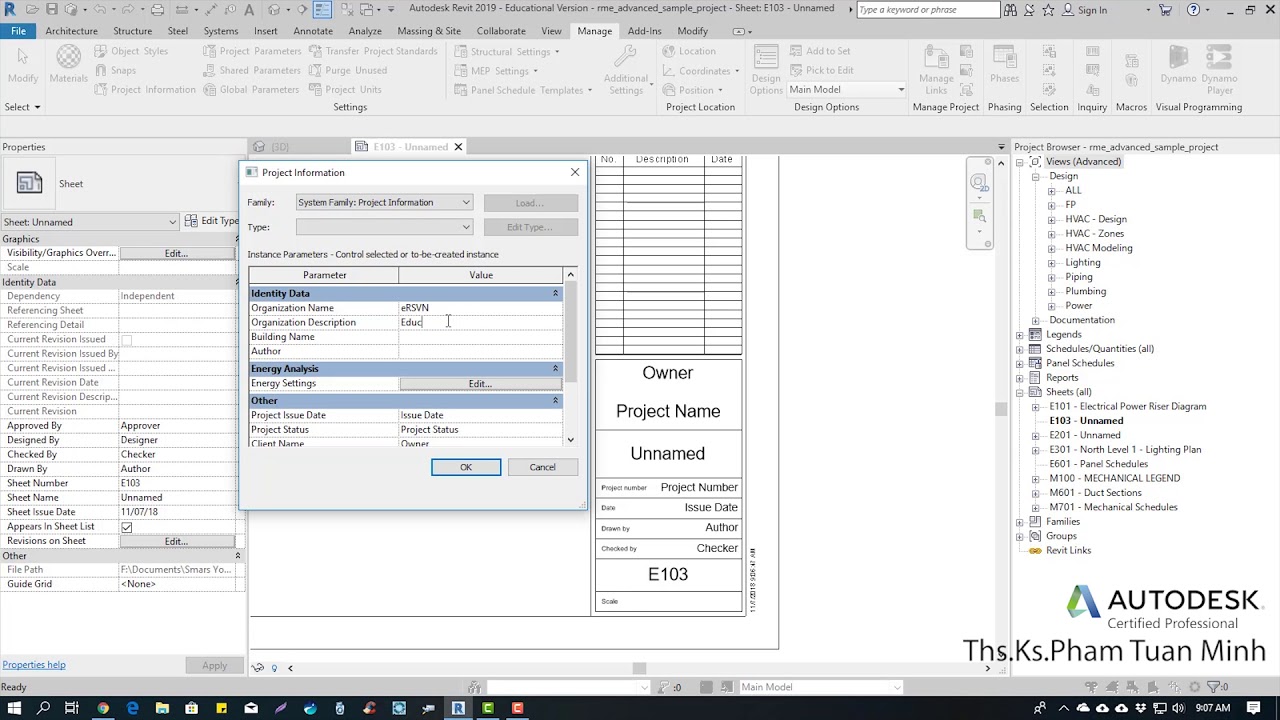Screen dimensions: 1280x720
Task: Open Project Units settings
Action: tap(345, 89)
